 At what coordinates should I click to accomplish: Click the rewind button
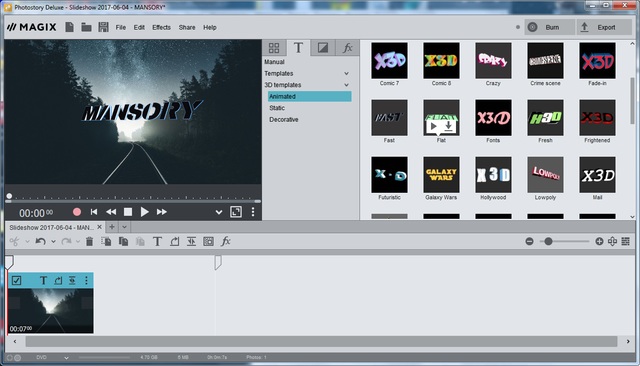[111, 212]
